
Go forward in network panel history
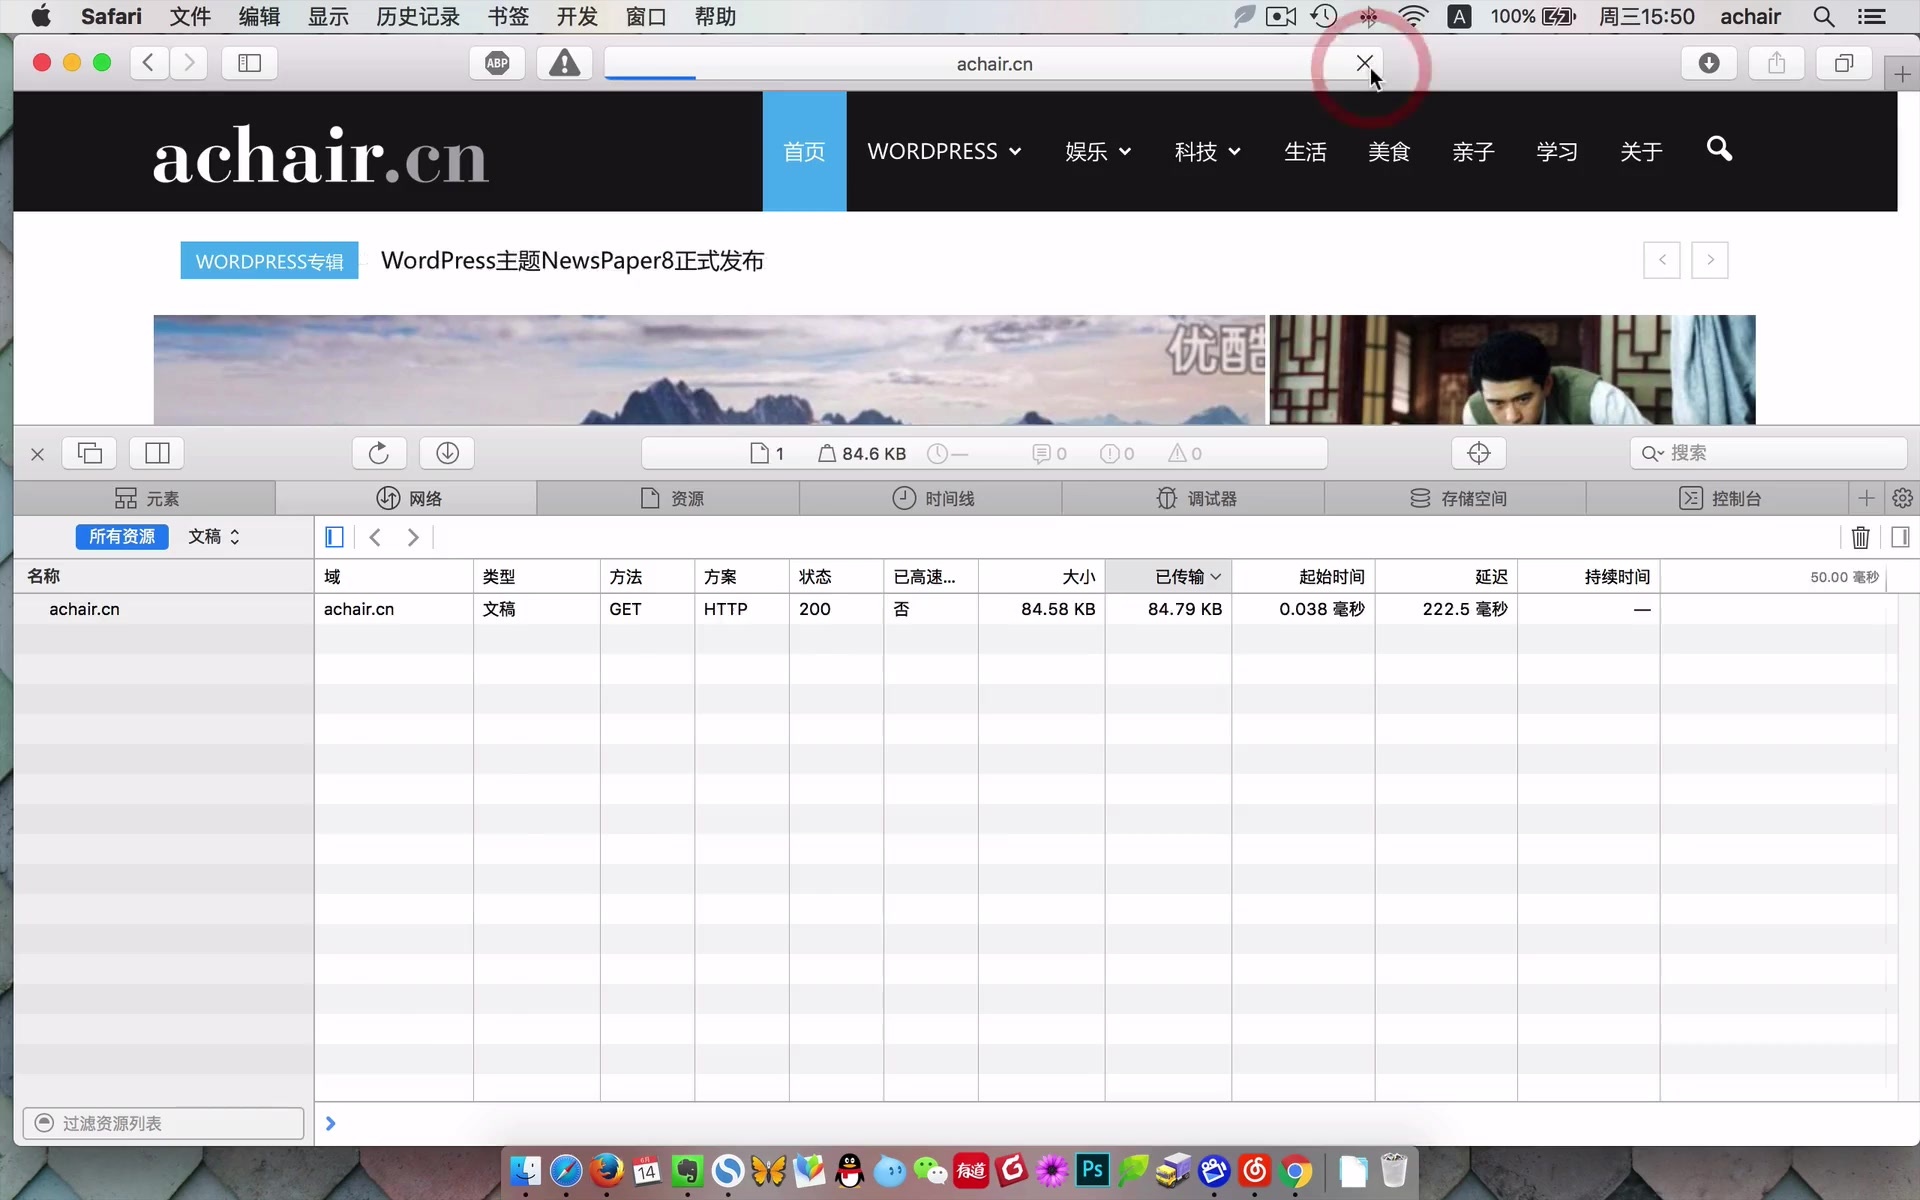[412, 537]
